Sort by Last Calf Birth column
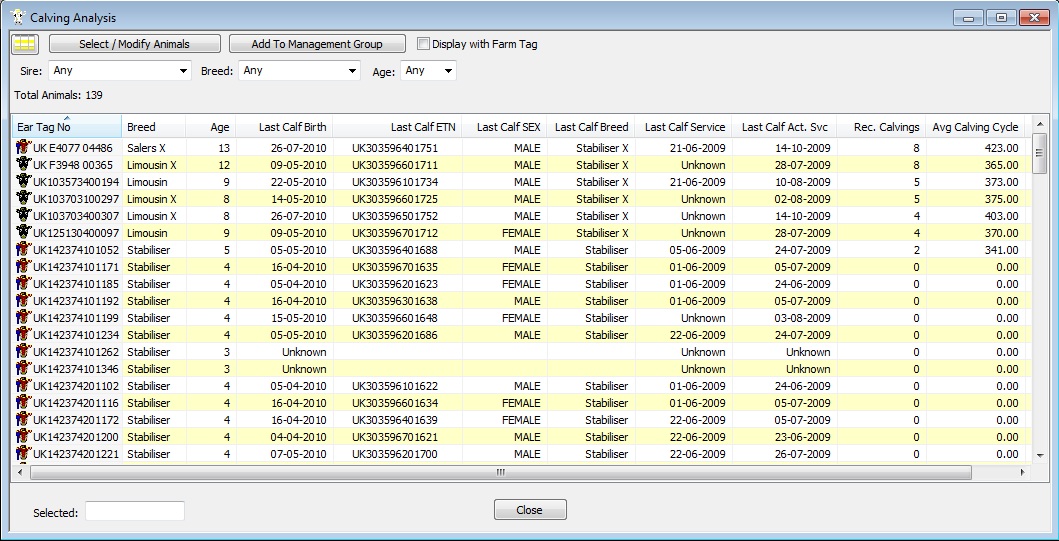This screenshot has height=541, width=1059. click(284, 127)
